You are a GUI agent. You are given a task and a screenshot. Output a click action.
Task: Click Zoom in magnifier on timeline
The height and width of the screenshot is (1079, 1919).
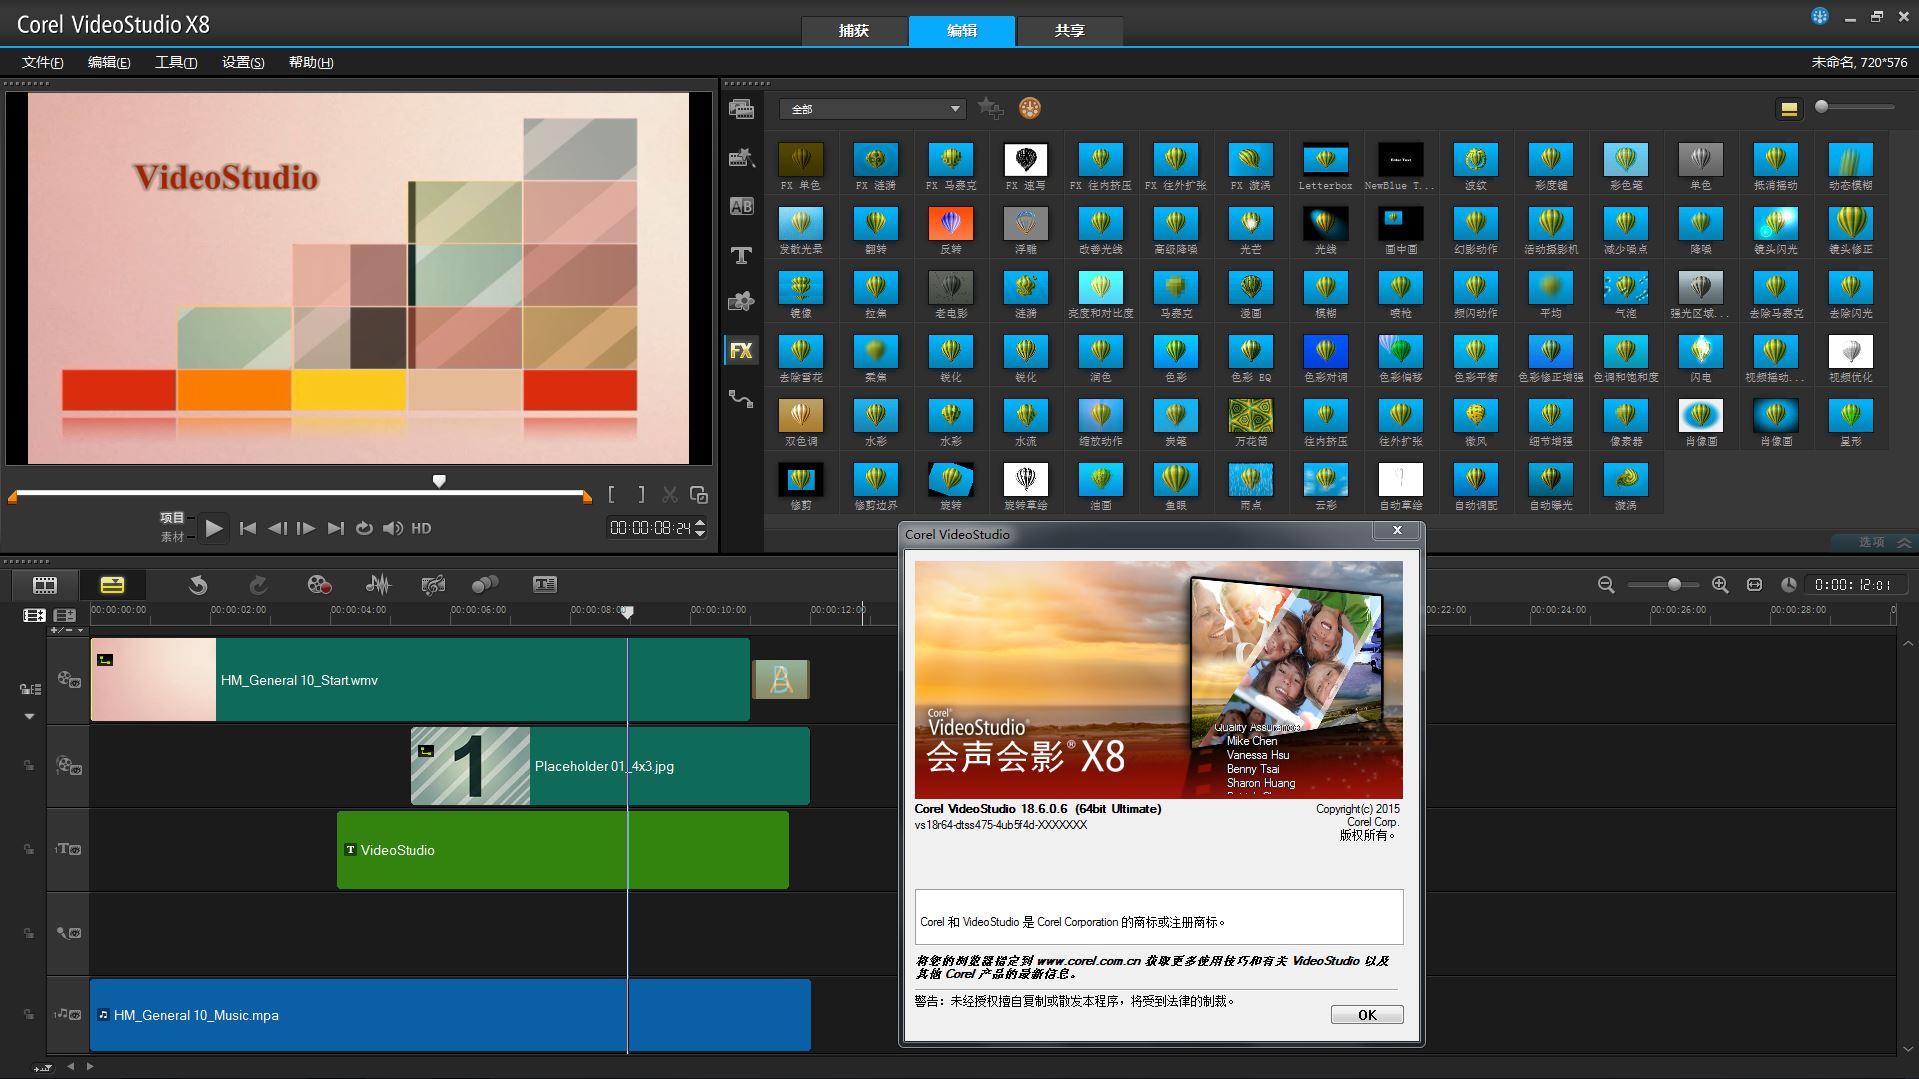[1720, 585]
